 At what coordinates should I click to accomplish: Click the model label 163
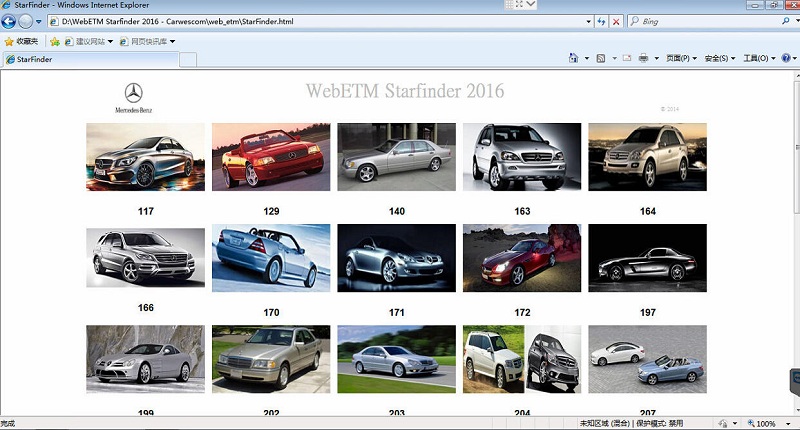pyautogui.click(x=522, y=211)
